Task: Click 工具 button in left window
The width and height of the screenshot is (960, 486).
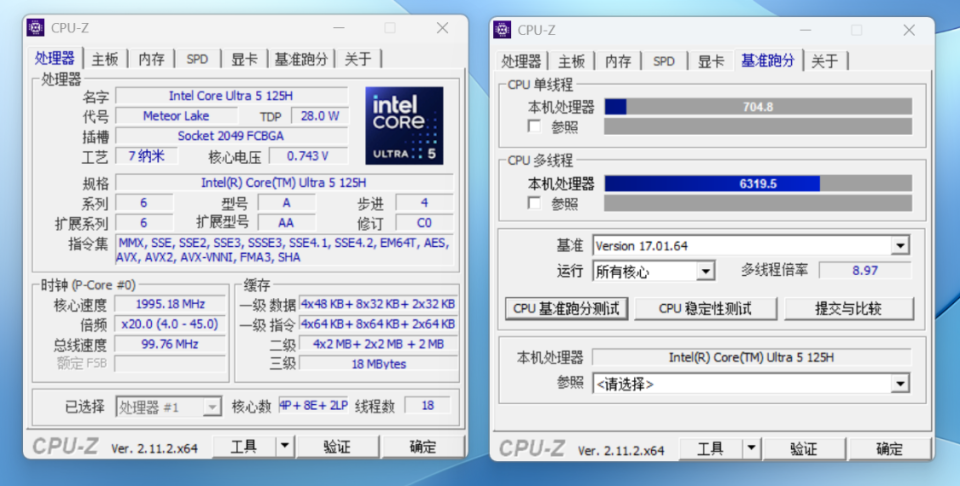Action: pyautogui.click(x=244, y=446)
